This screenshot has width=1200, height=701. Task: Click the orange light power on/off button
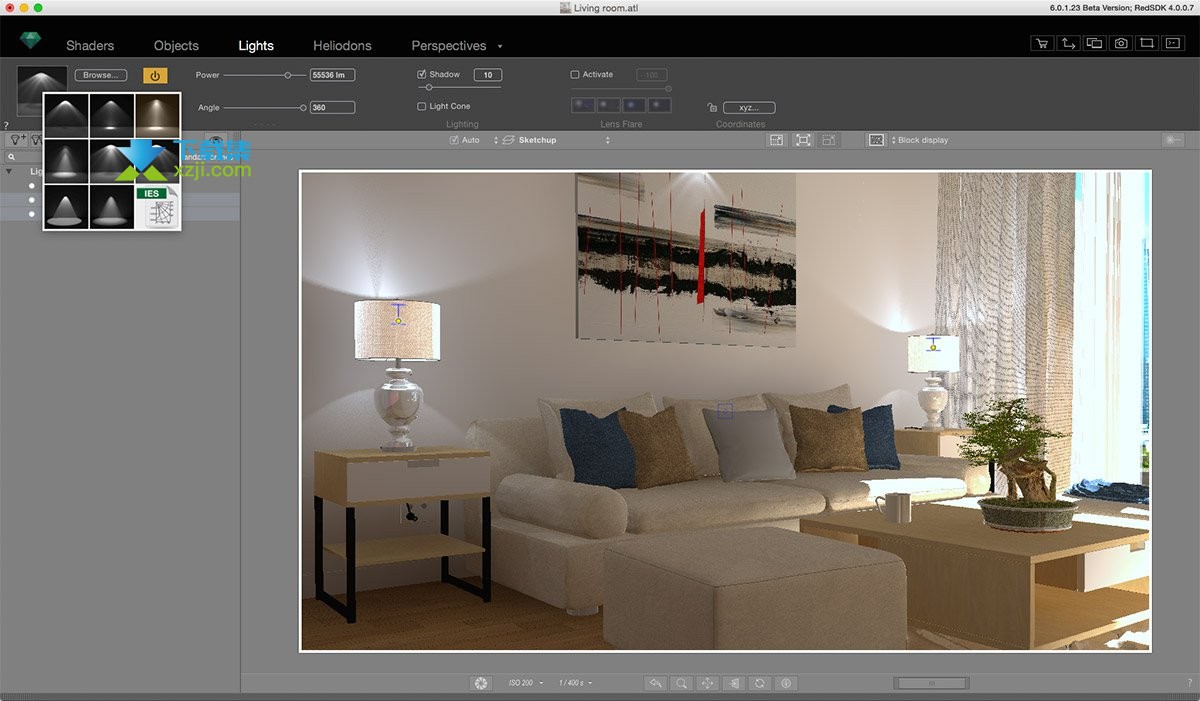coord(155,75)
